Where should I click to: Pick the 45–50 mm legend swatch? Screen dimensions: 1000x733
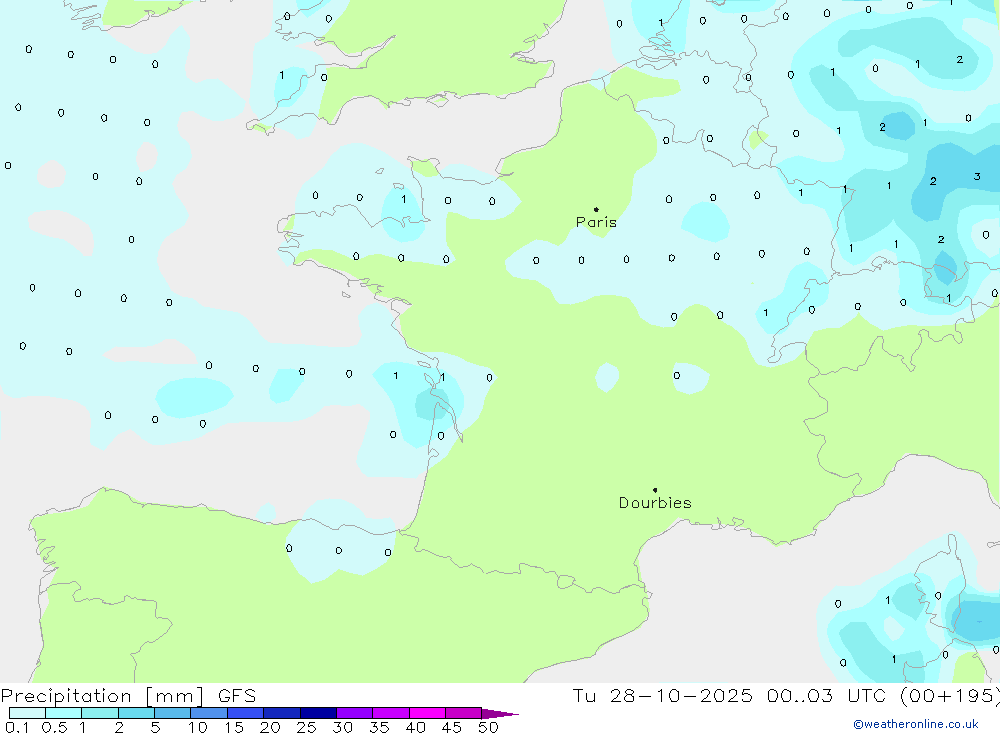(463, 713)
